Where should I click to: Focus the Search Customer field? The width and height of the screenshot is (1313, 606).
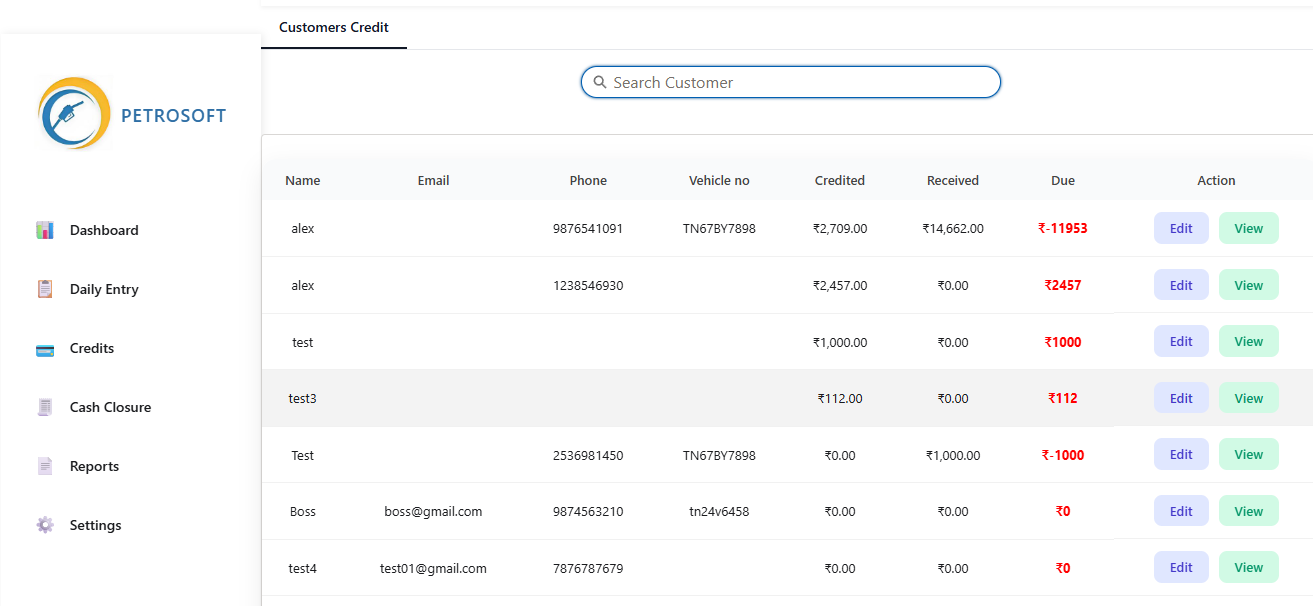791,82
